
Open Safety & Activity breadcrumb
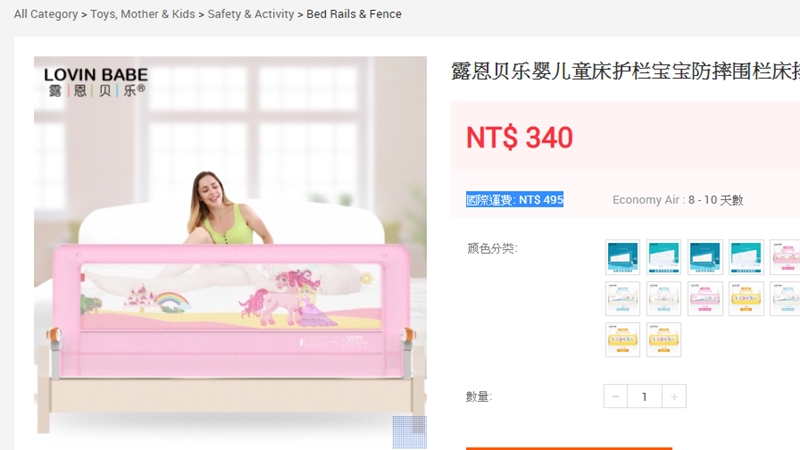pyautogui.click(x=251, y=14)
